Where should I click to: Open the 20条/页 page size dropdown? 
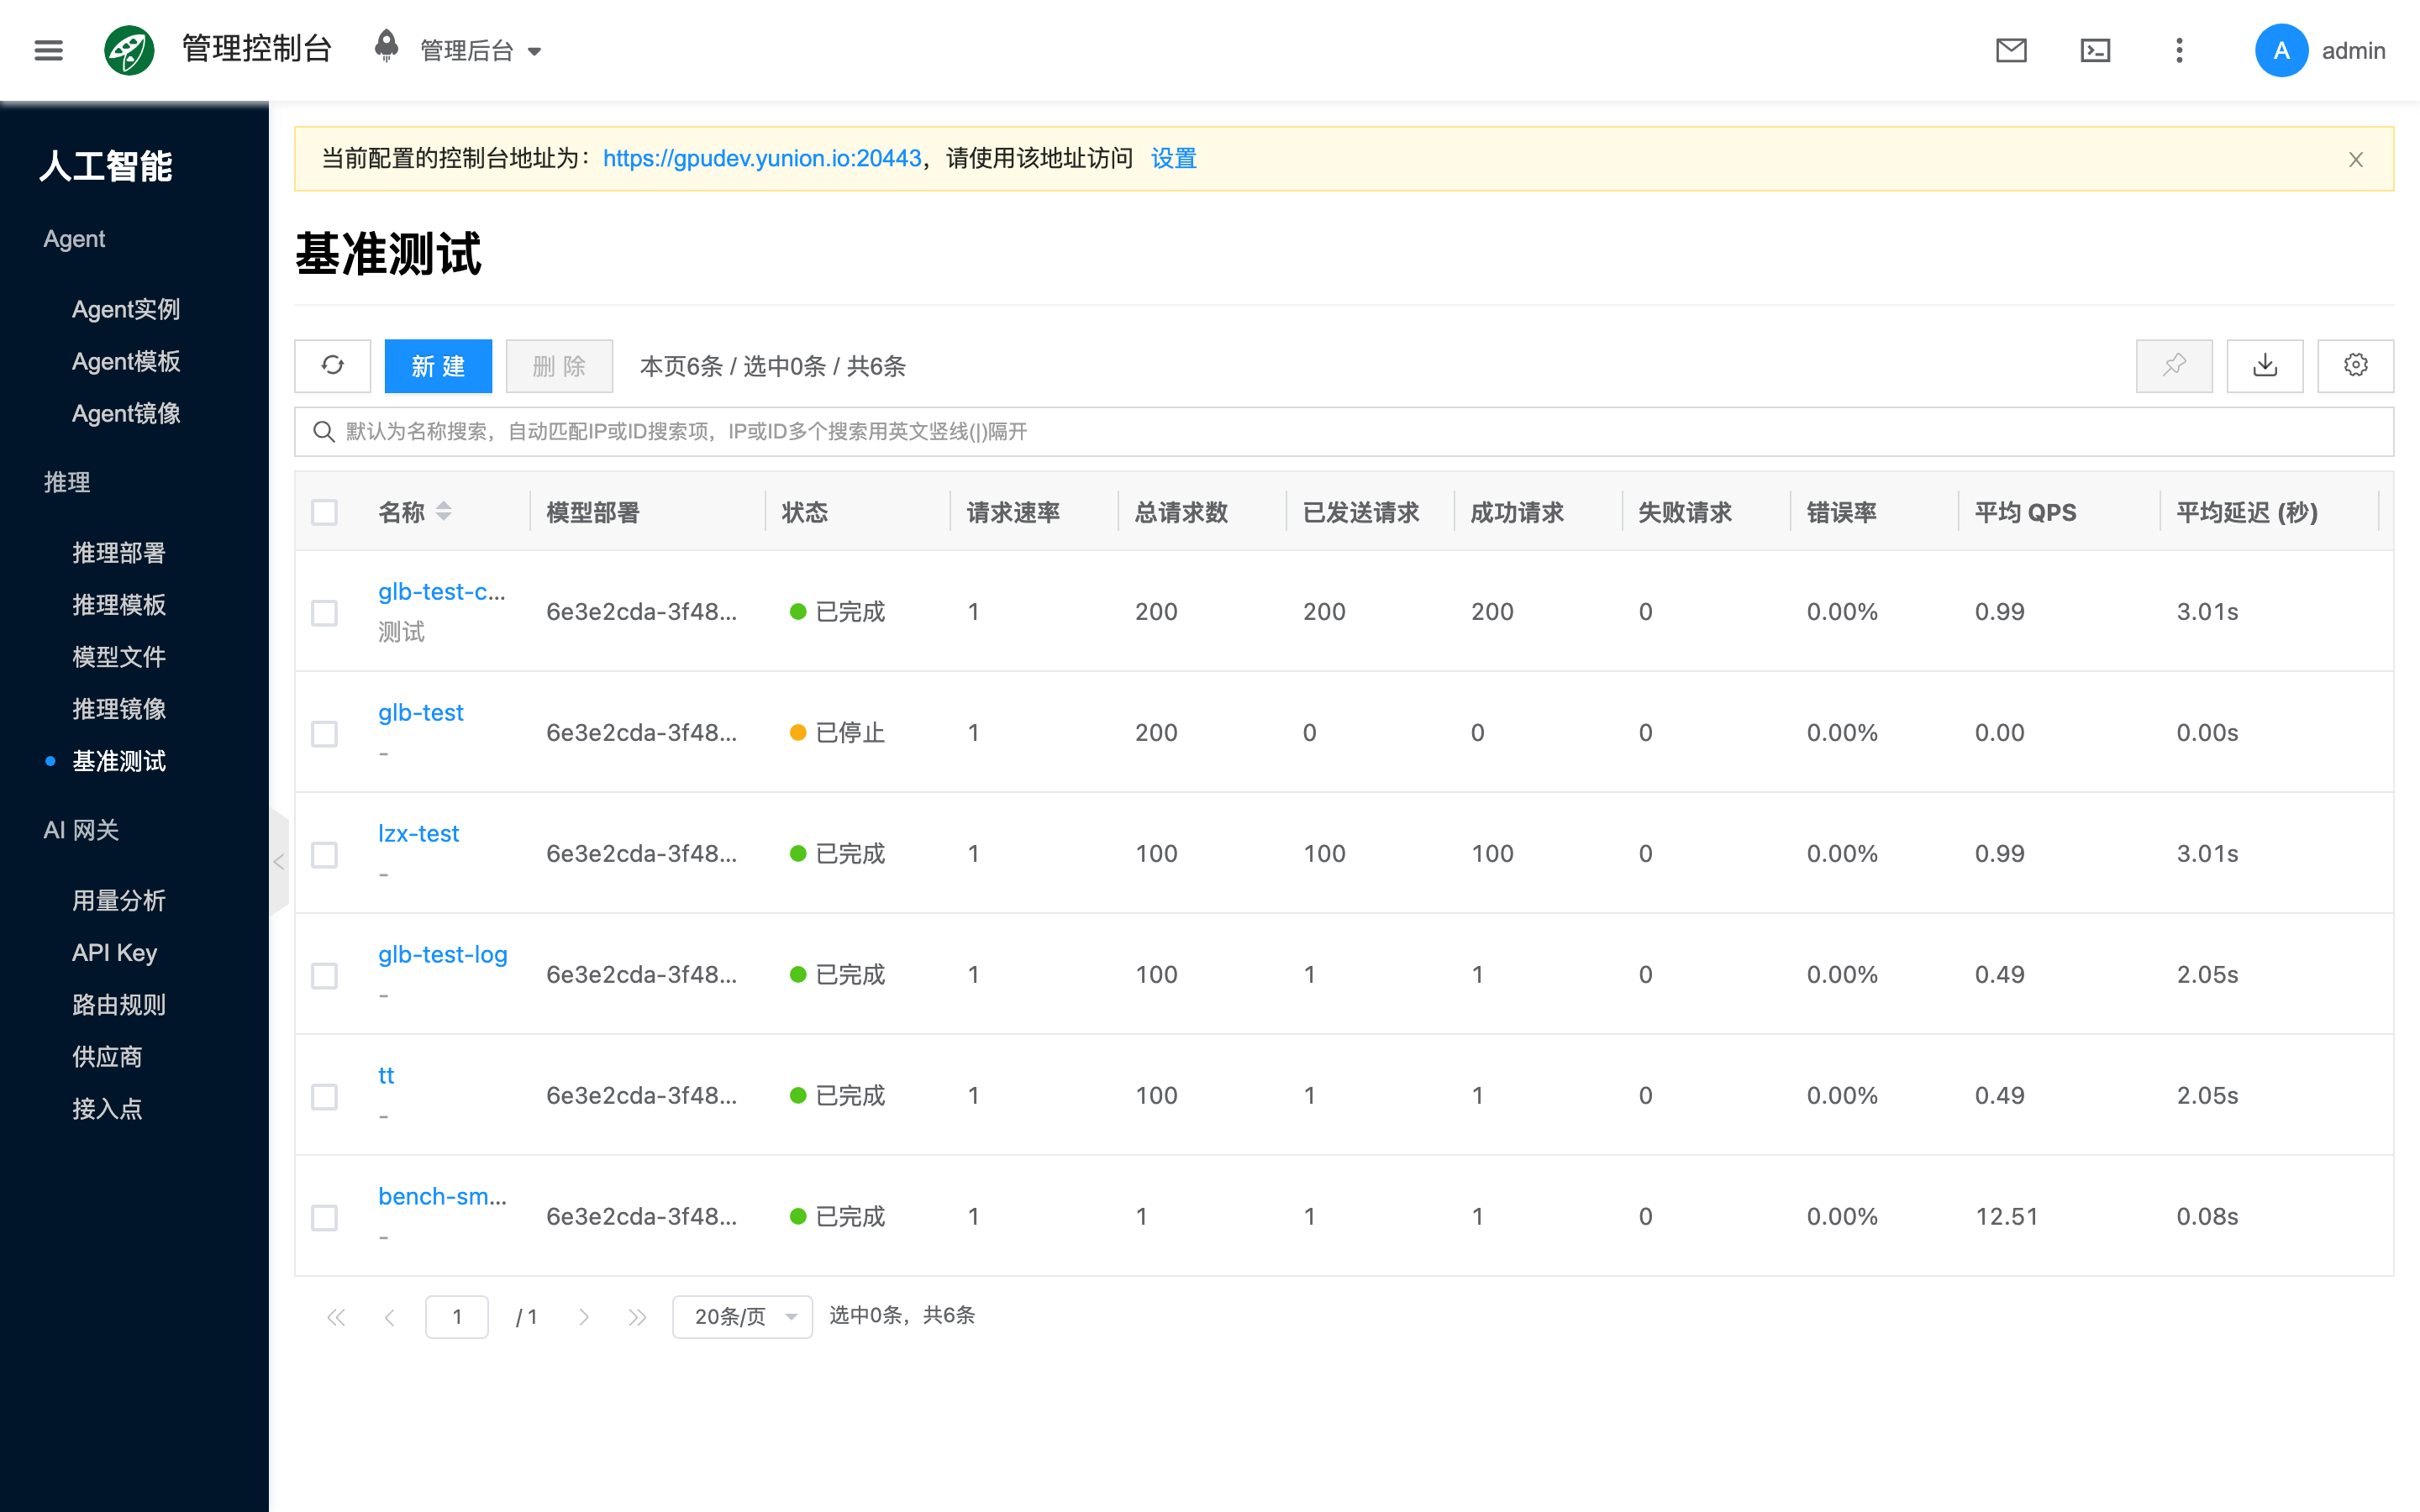click(742, 1316)
